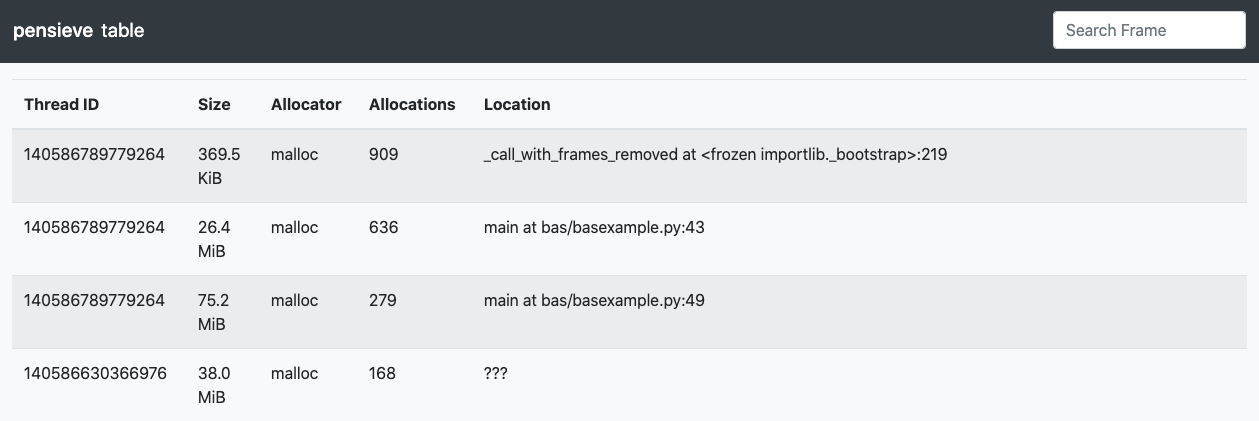Click the 26.4 MiB size cell

tap(214, 239)
